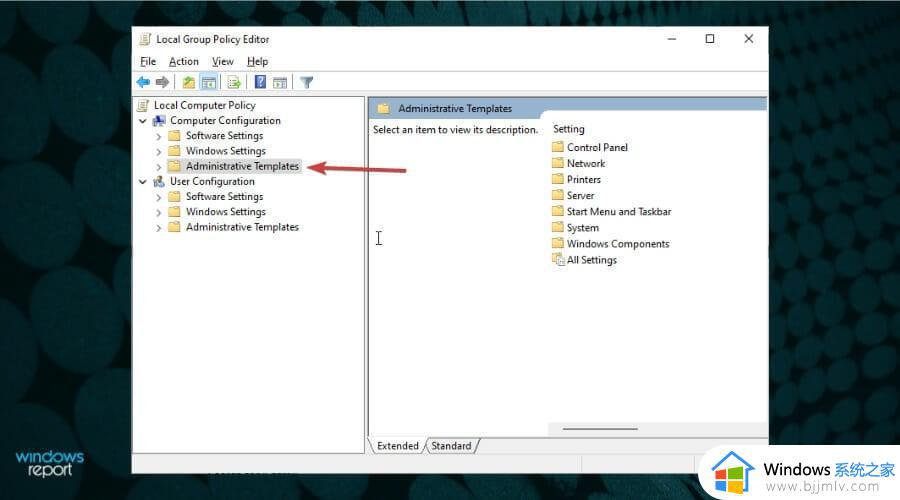This screenshot has height=500, width=900.
Task: Select Administrative Templates under User Configuration
Action: [x=242, y=227]
